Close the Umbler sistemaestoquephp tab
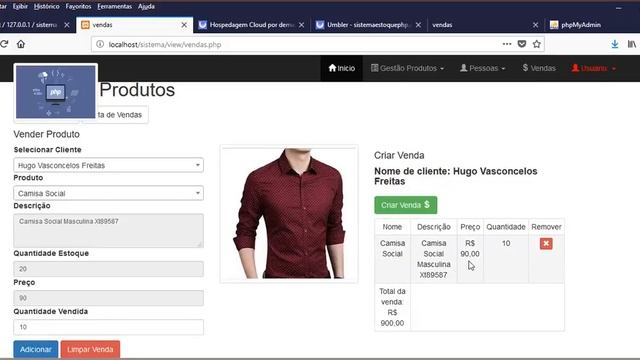The width and height of the screenshot is (640, 360). [x=418, y=25]
